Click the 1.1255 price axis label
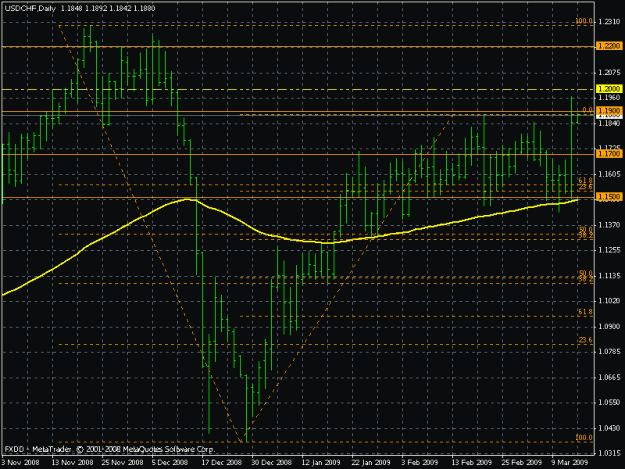The image size is (625, 469). [x=609, y=250]
